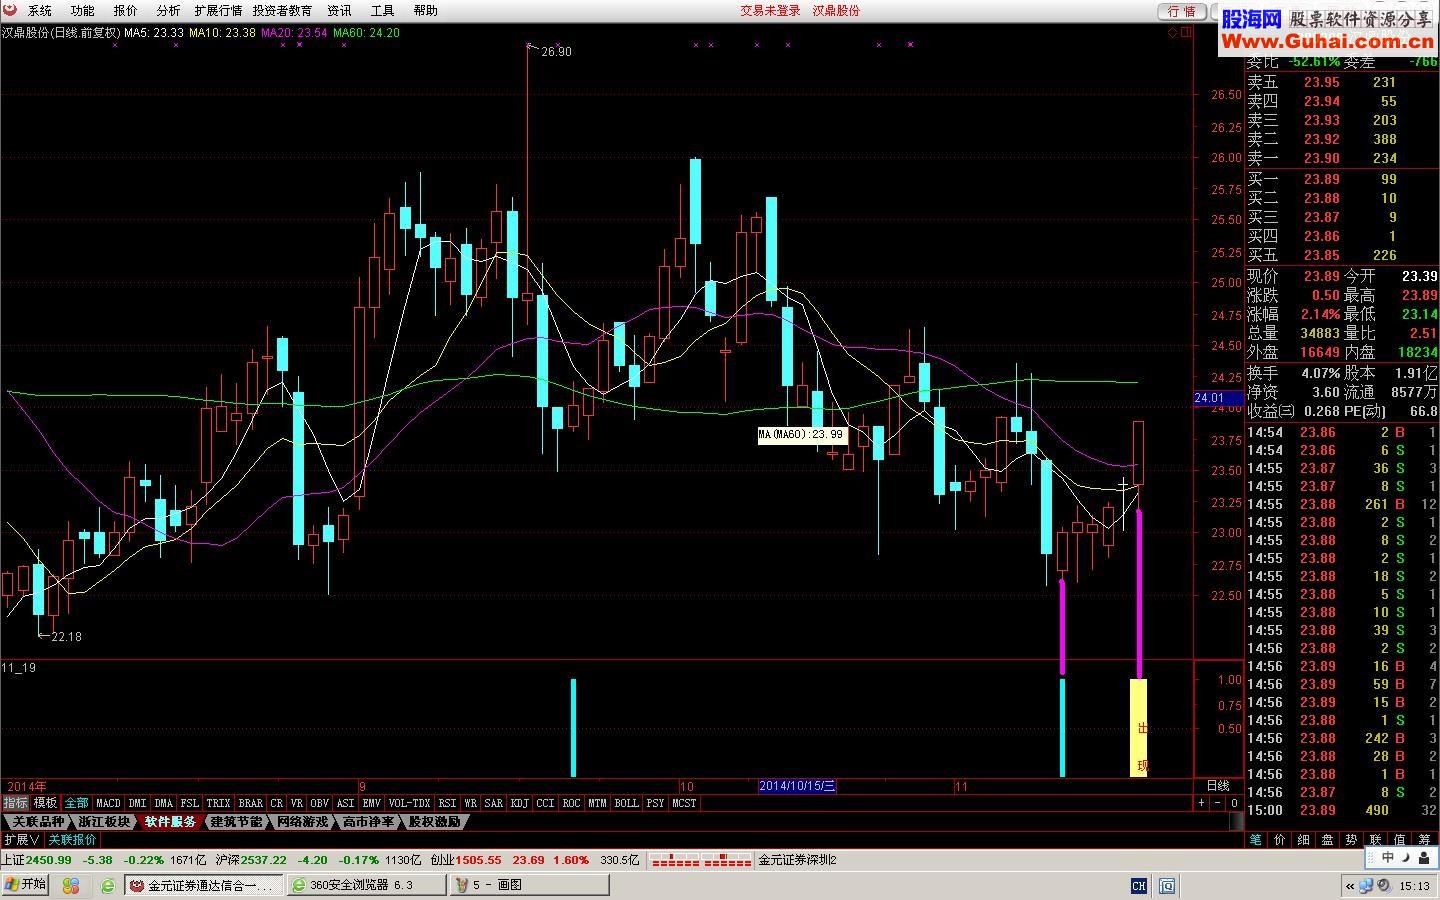The width and height of the screenshot is (1440, 900).
Task: Choose the VOL-TDX indicator
Action: click(409, 802)
